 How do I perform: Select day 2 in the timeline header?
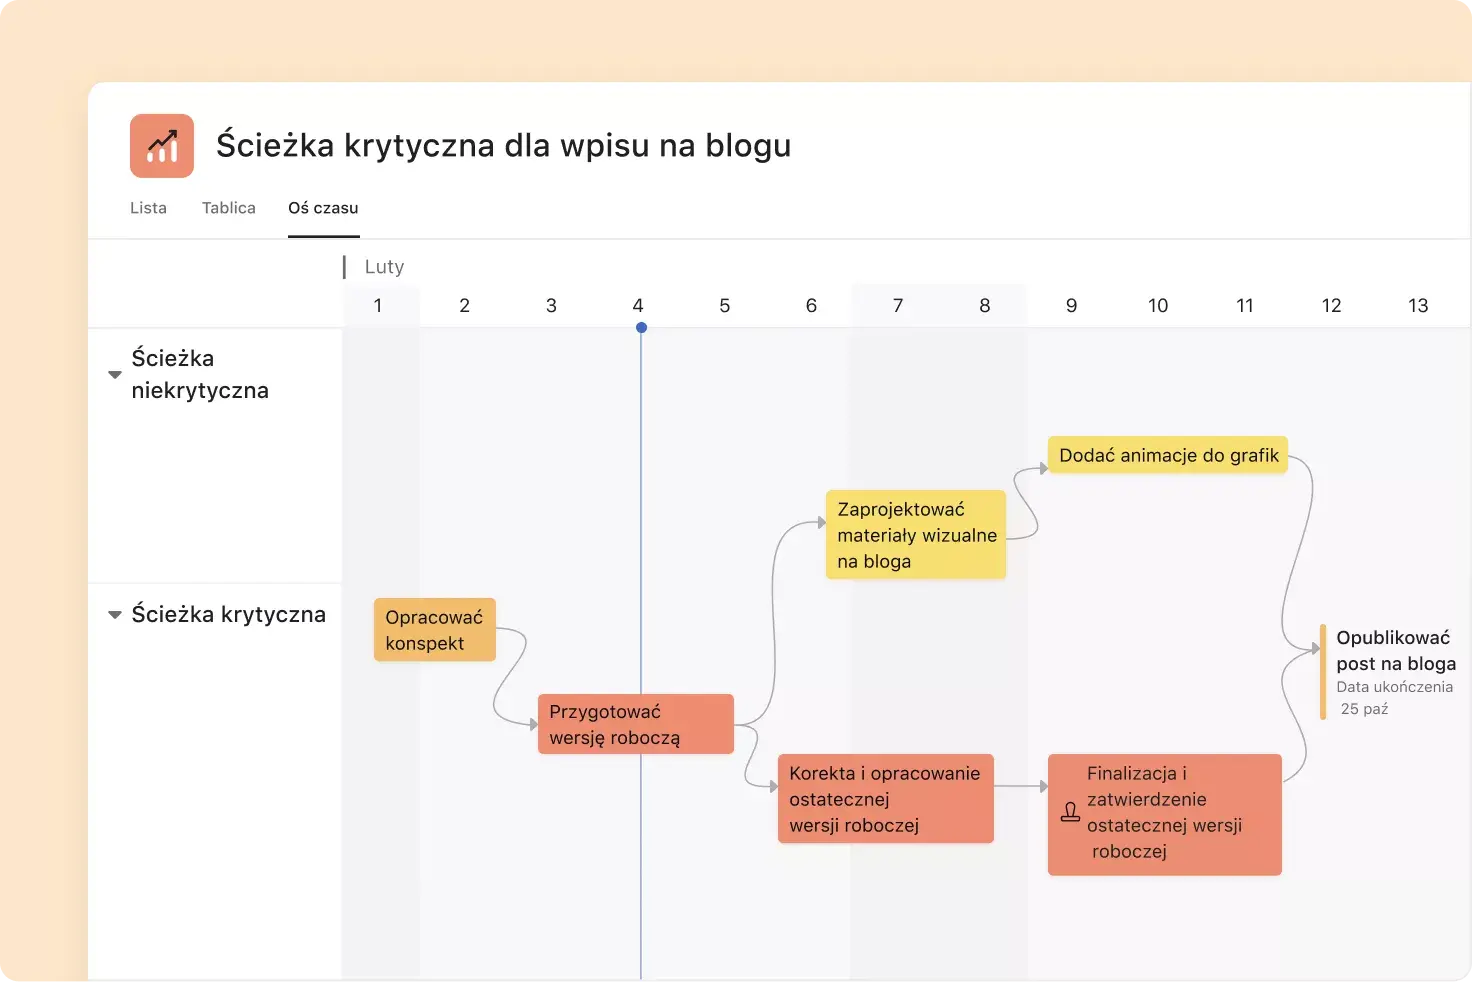coord(464,306)
